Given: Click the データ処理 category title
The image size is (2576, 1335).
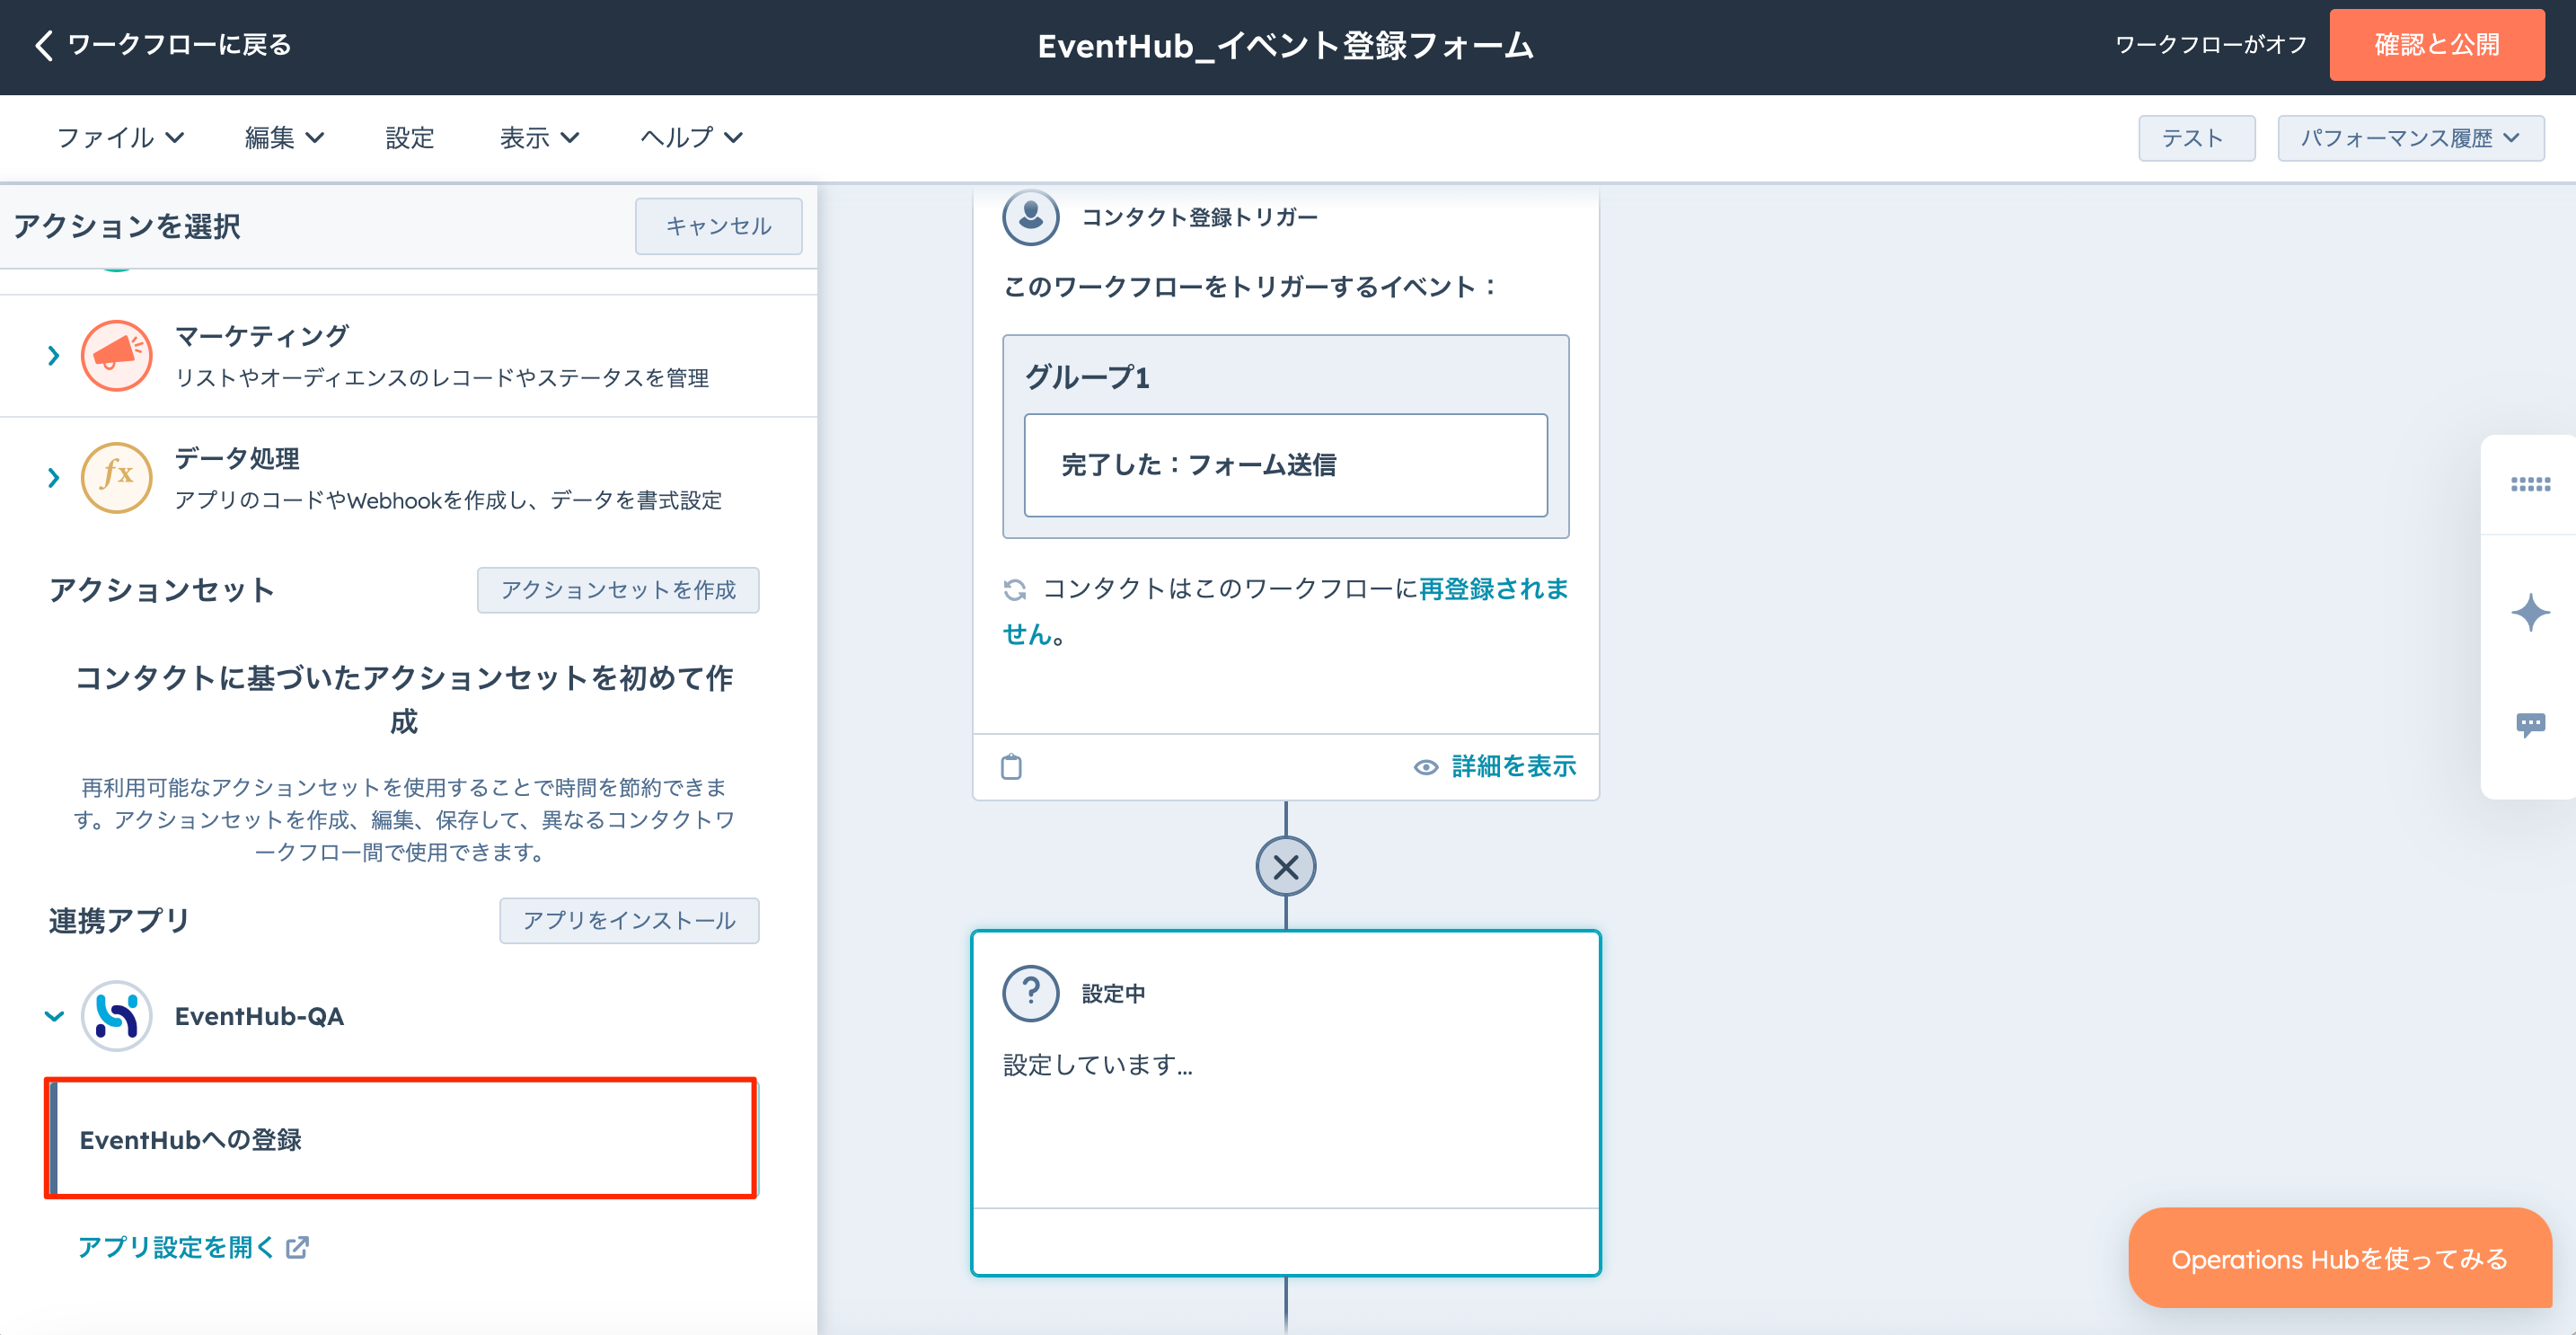Looking at the screenshot, I should (237, 458).
